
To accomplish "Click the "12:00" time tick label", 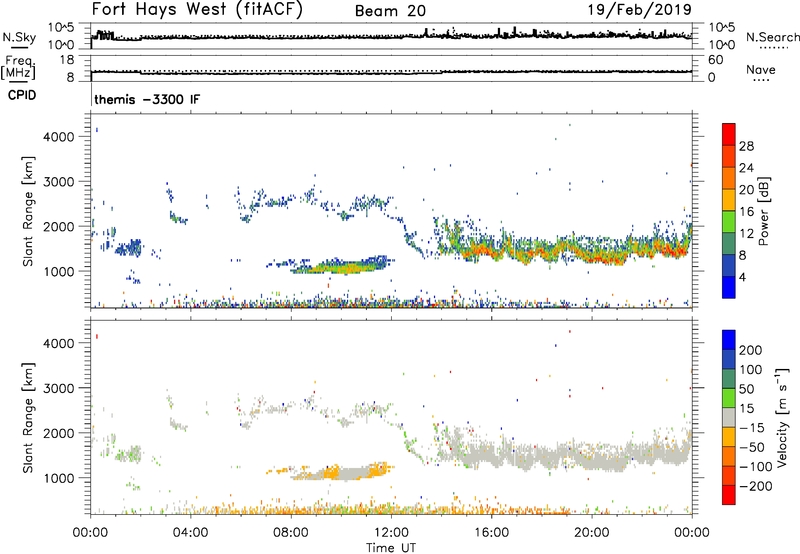I will (391, 533).
